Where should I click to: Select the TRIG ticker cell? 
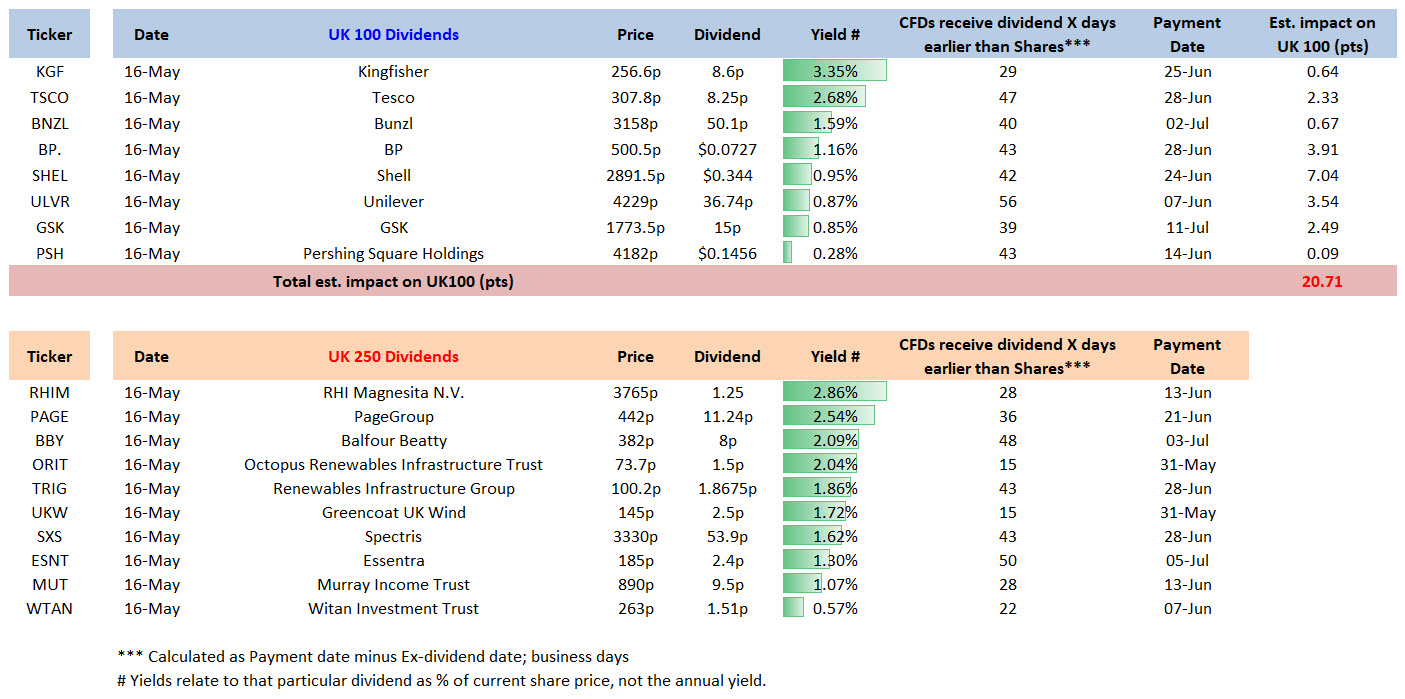49,489
